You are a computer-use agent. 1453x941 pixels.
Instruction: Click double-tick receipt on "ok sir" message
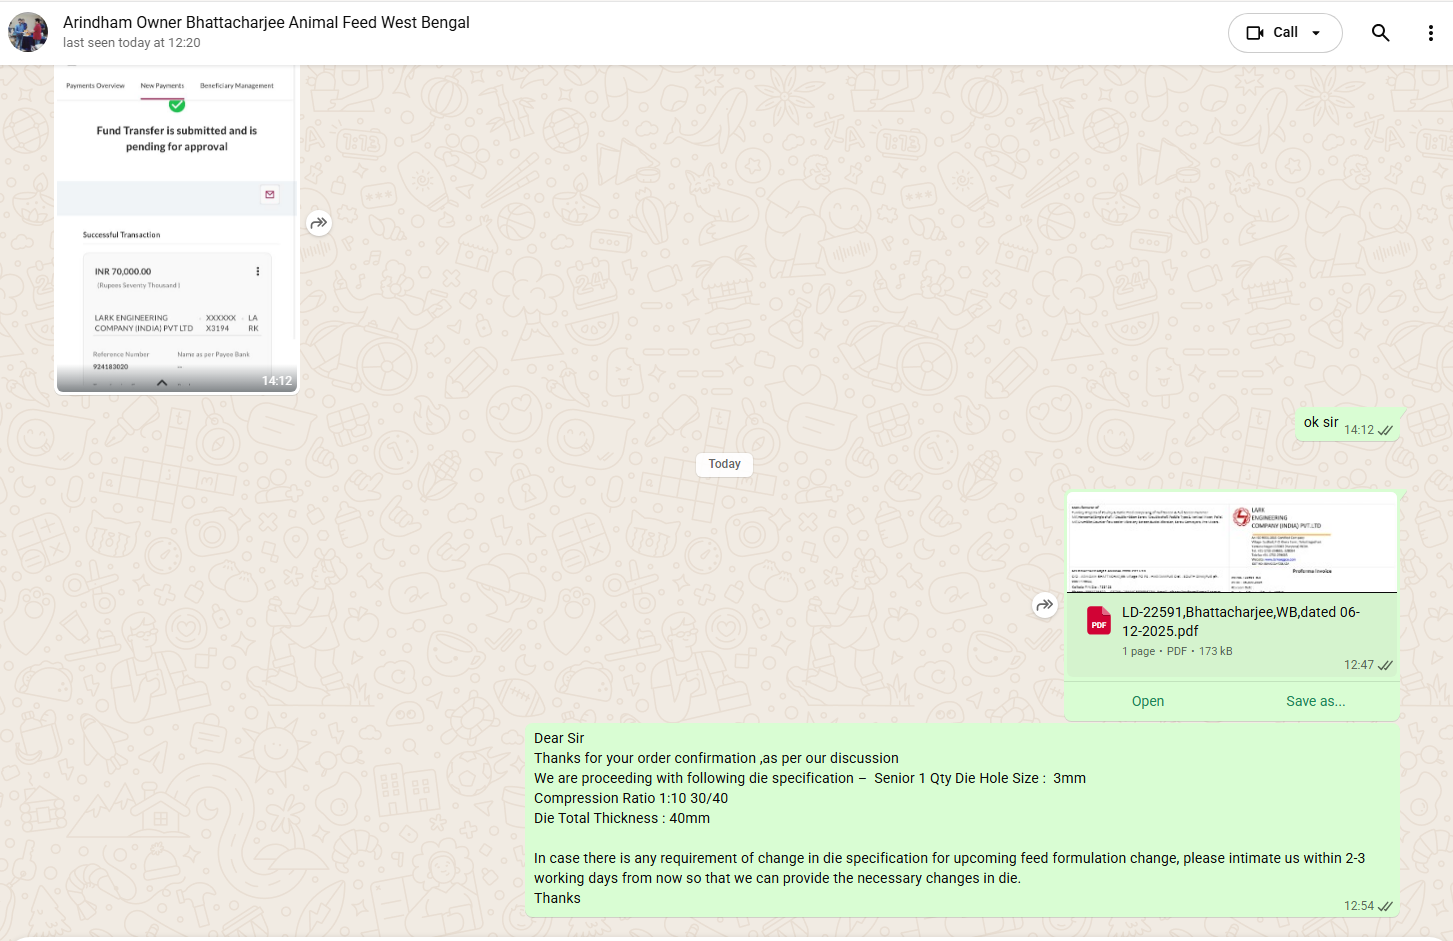coord(1385,431)
